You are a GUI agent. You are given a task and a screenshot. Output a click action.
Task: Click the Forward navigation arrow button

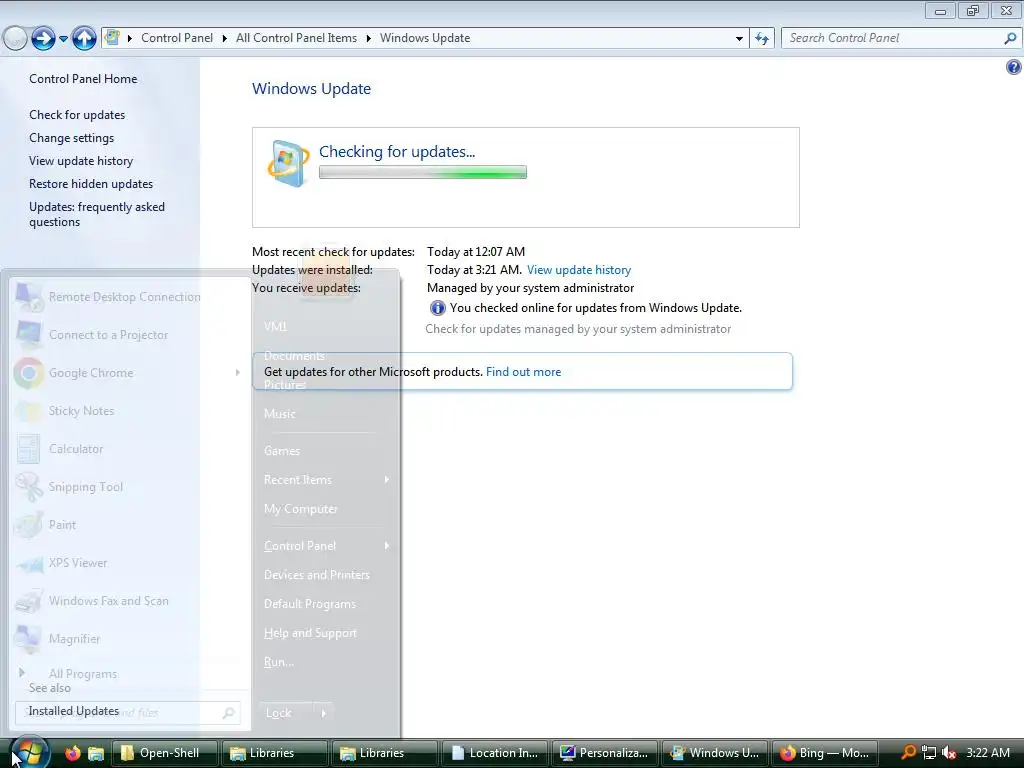click(x=43, y=39)
